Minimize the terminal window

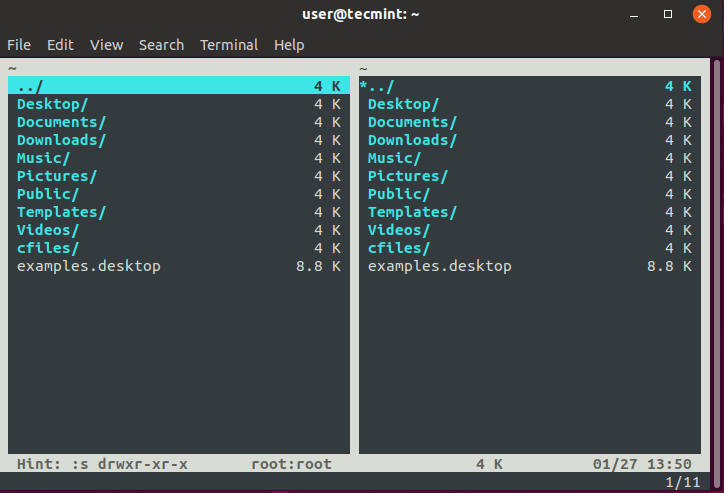[x=634, y=14]
